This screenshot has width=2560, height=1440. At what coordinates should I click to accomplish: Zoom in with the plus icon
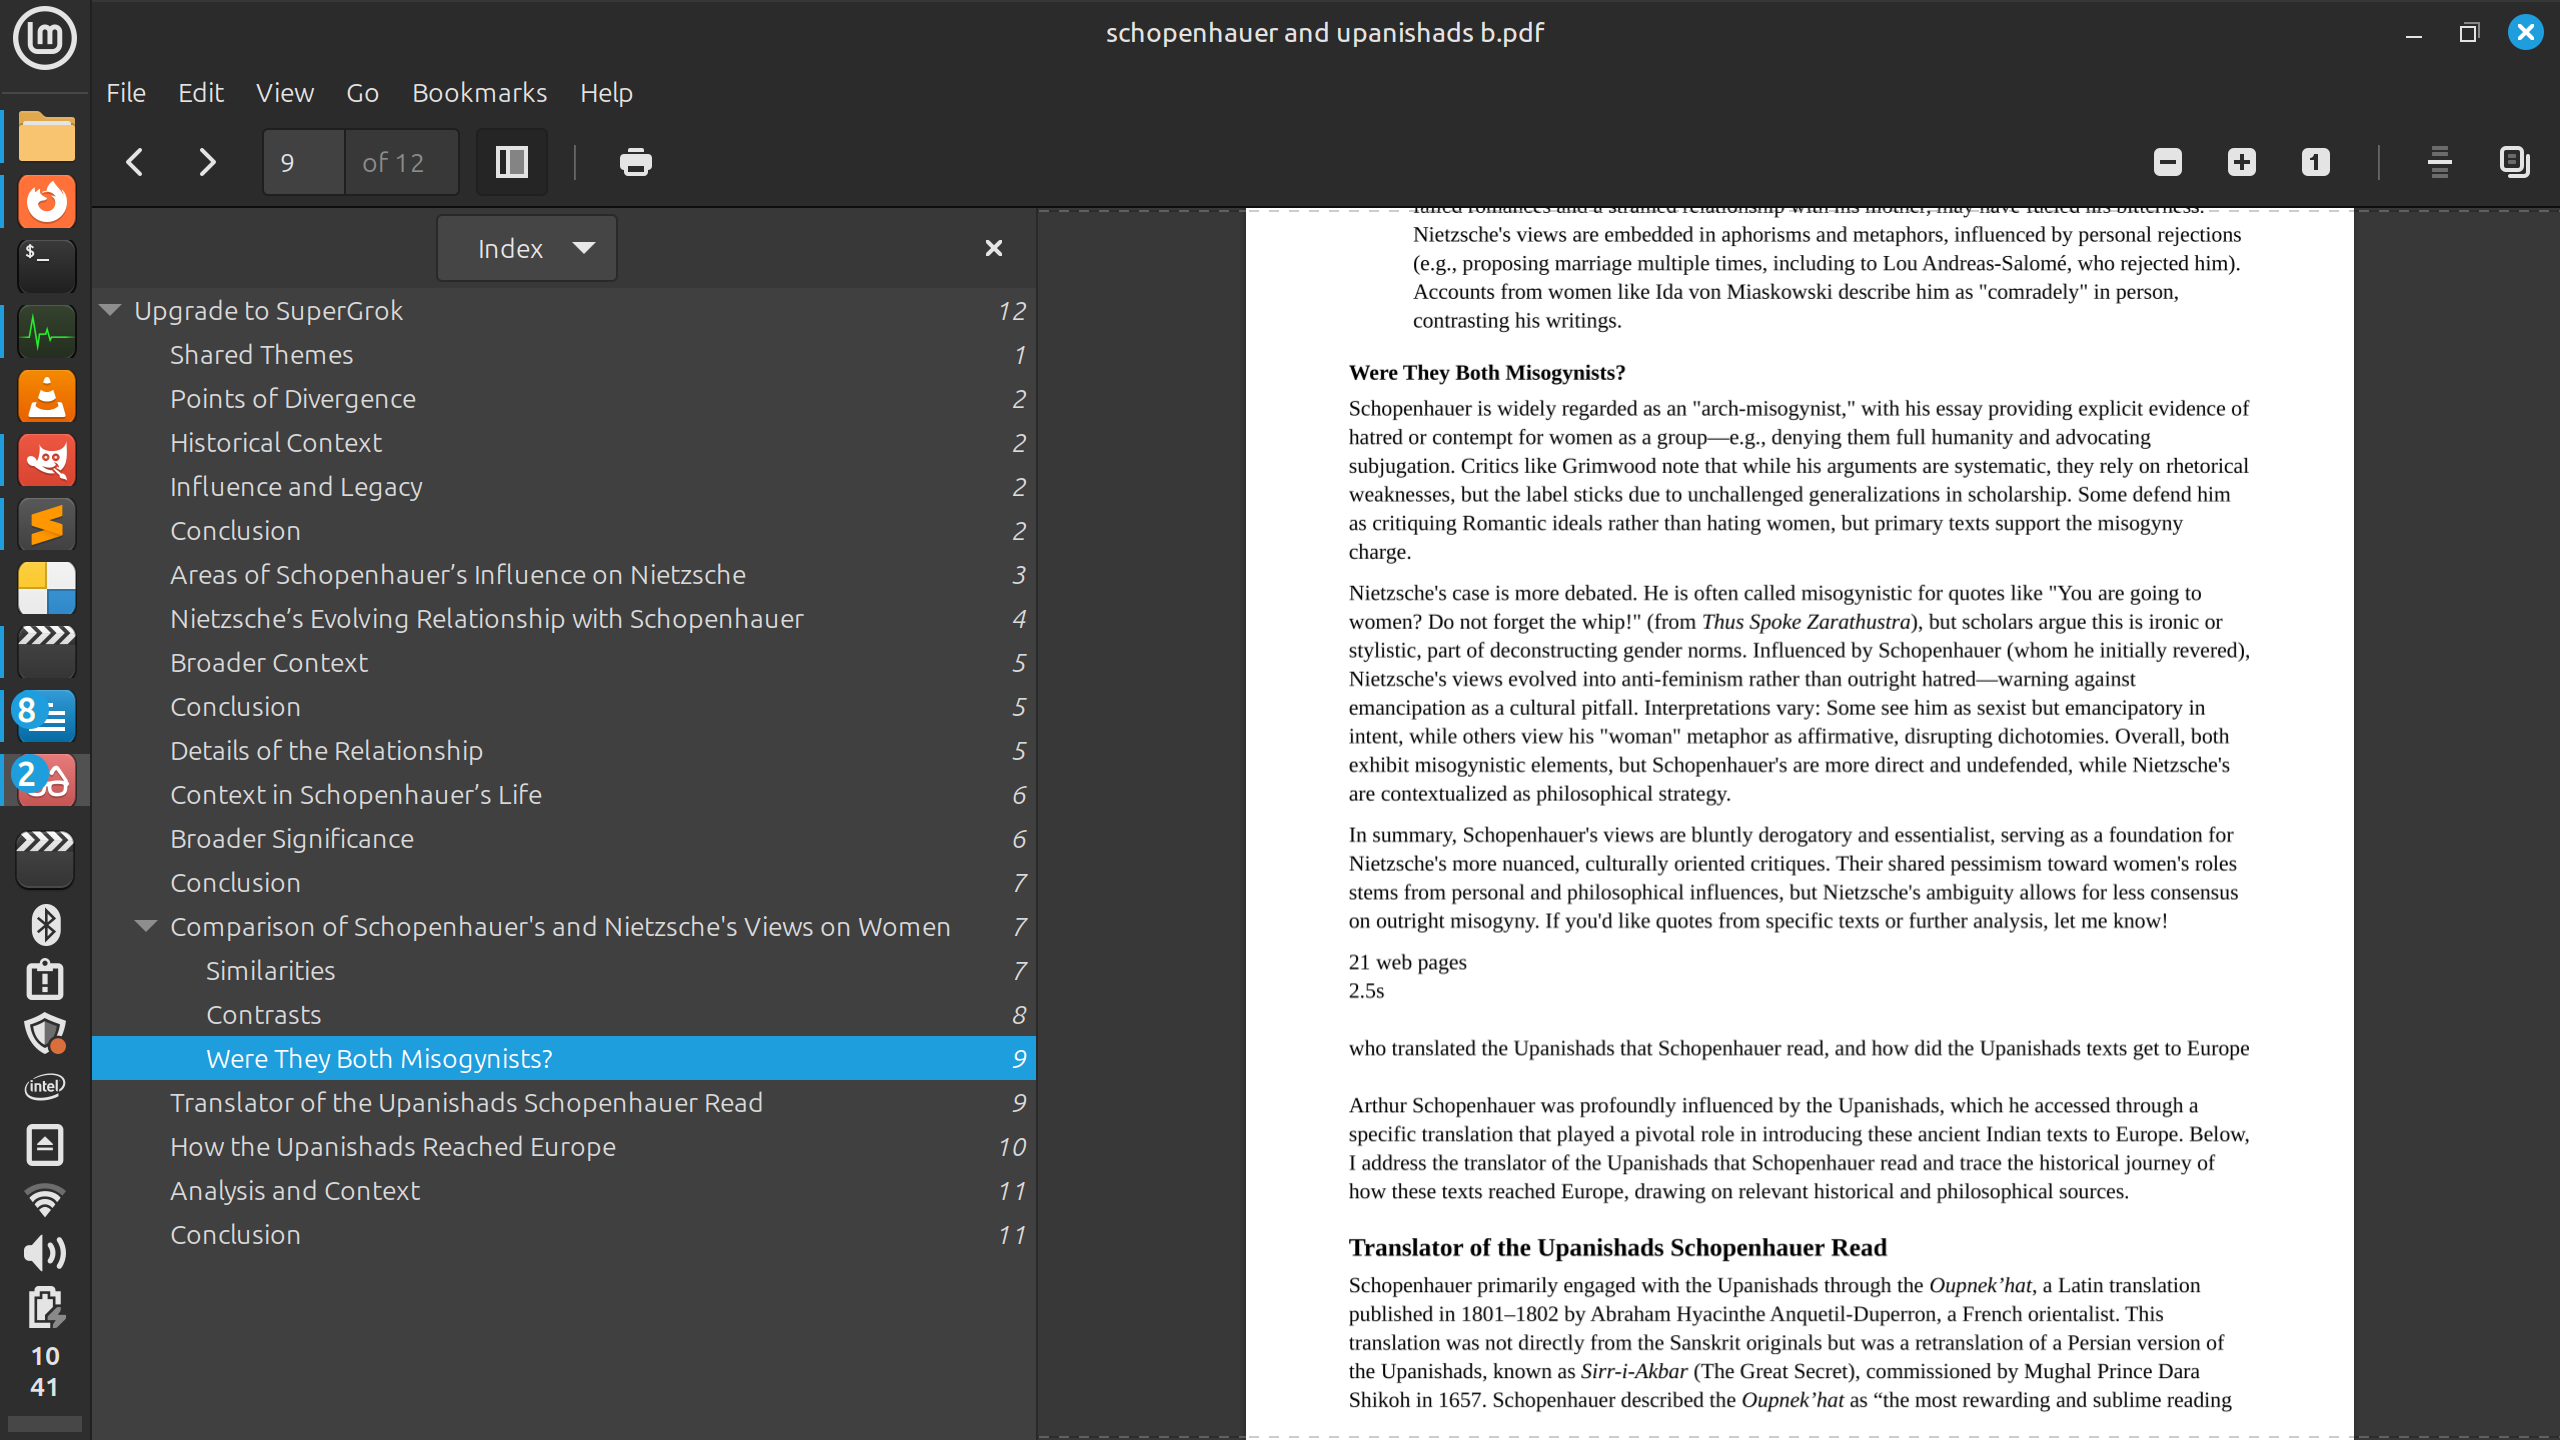(x=2241, y=162)
